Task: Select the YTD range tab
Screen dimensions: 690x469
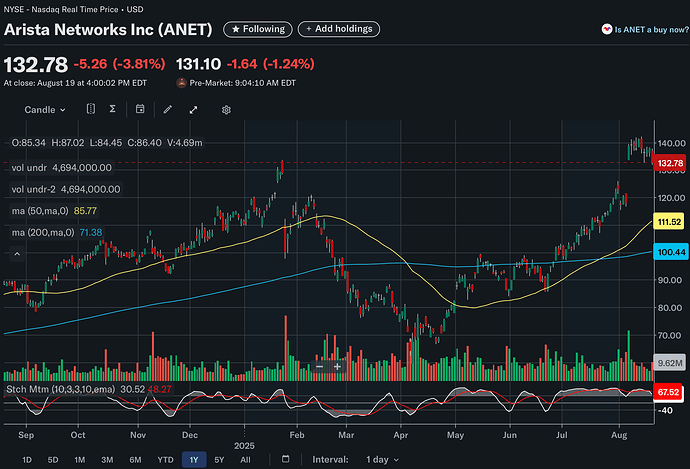Action: click(165, 460)
